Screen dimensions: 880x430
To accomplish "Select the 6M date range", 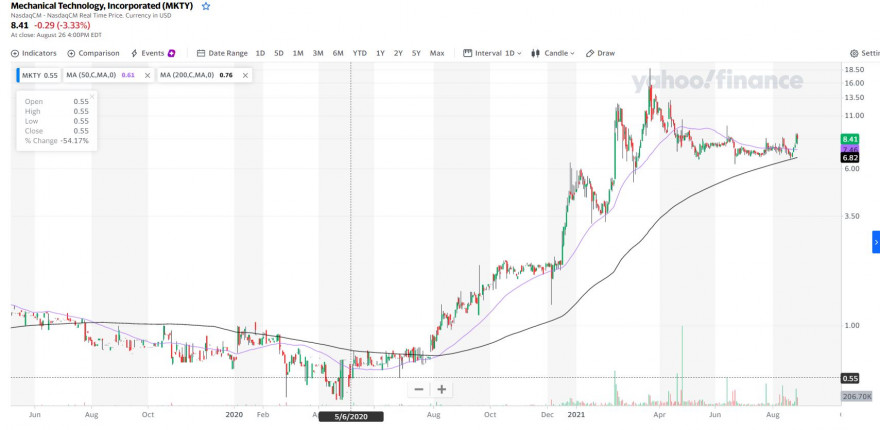I will pyautogui.click(x=338, y=53).
